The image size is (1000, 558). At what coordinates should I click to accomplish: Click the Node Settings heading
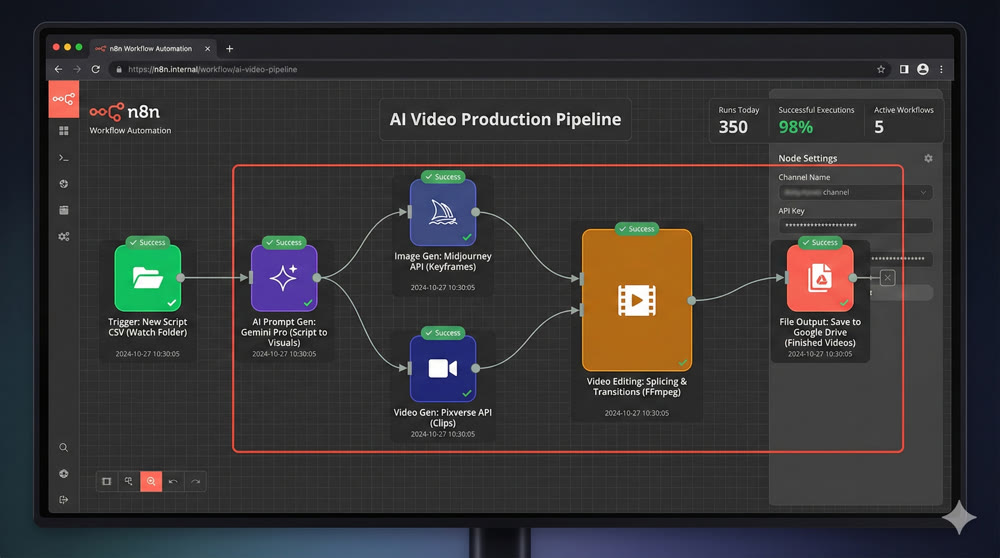pyautogui.click(x=807, y=158)
